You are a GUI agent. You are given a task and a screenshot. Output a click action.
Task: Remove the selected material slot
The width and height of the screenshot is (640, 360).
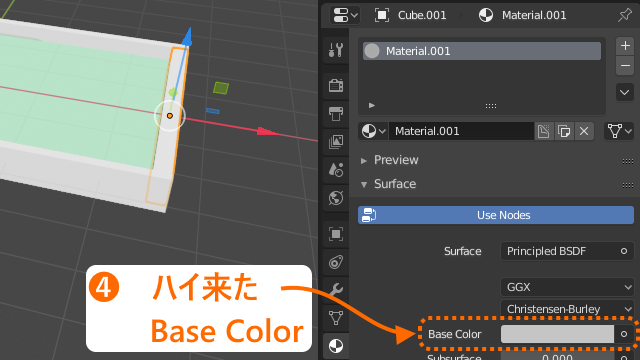tap(625, 65)
